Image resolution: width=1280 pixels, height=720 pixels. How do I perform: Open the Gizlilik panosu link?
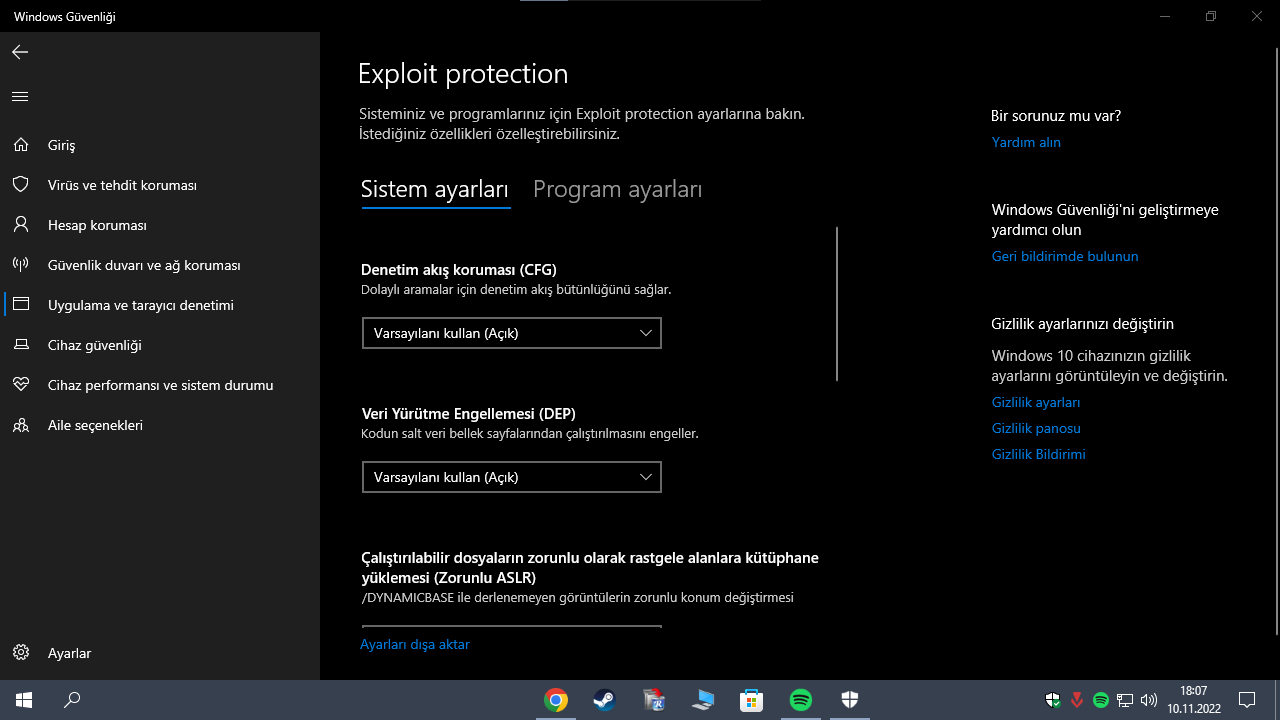(x=1036, y=428)
